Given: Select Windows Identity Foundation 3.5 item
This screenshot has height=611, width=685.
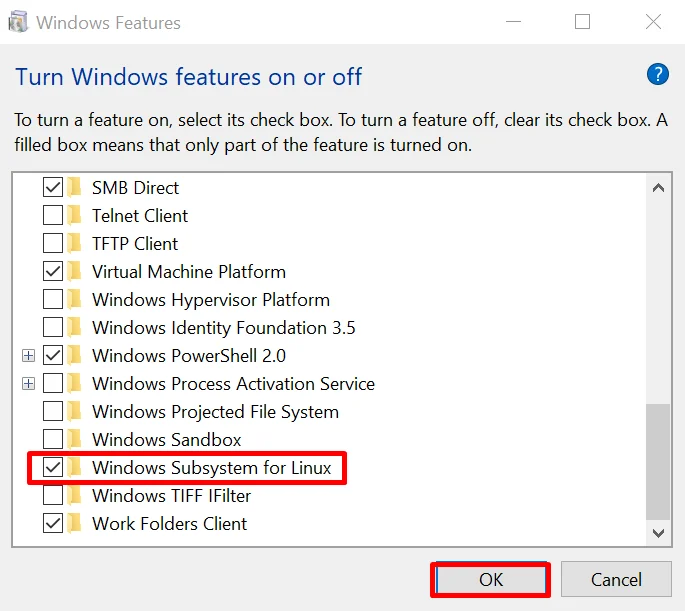Looking at the screenshot, I should pos(223,327).
